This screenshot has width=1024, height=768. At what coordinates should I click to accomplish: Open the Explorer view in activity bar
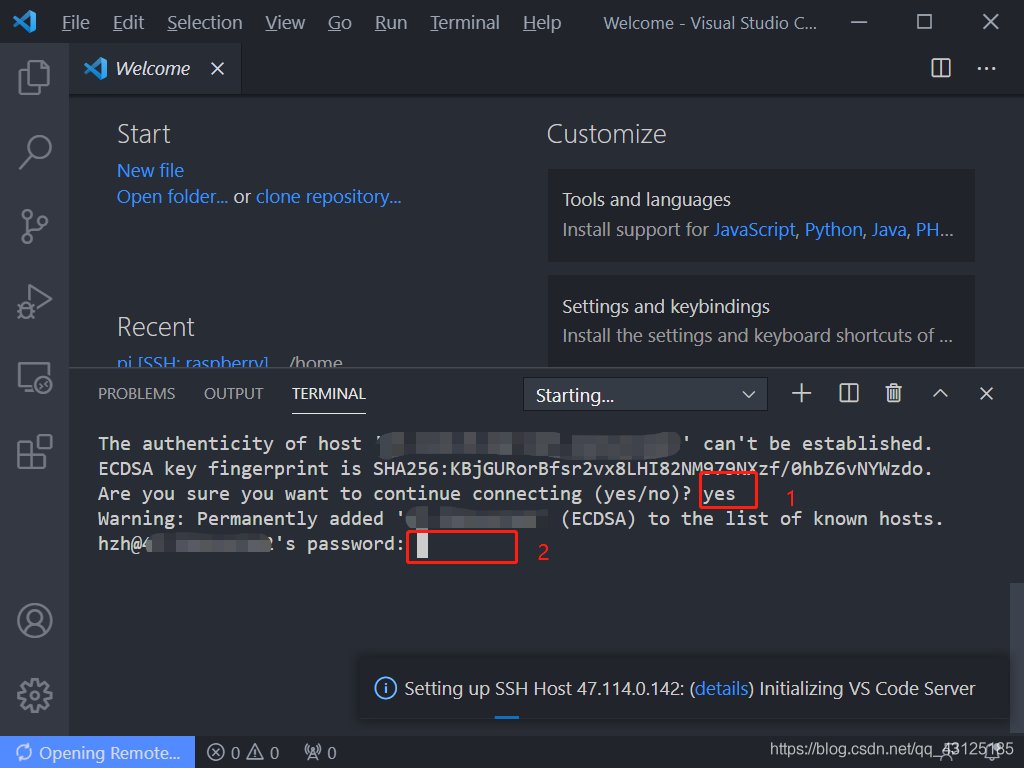pos(34,77)
